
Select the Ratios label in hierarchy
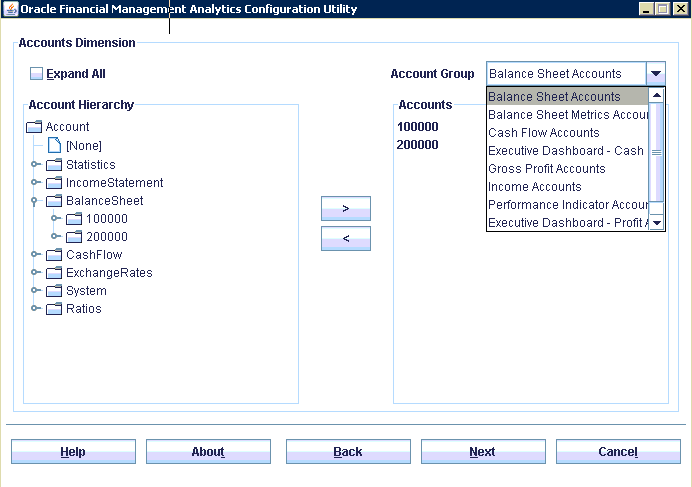point(84,309)
